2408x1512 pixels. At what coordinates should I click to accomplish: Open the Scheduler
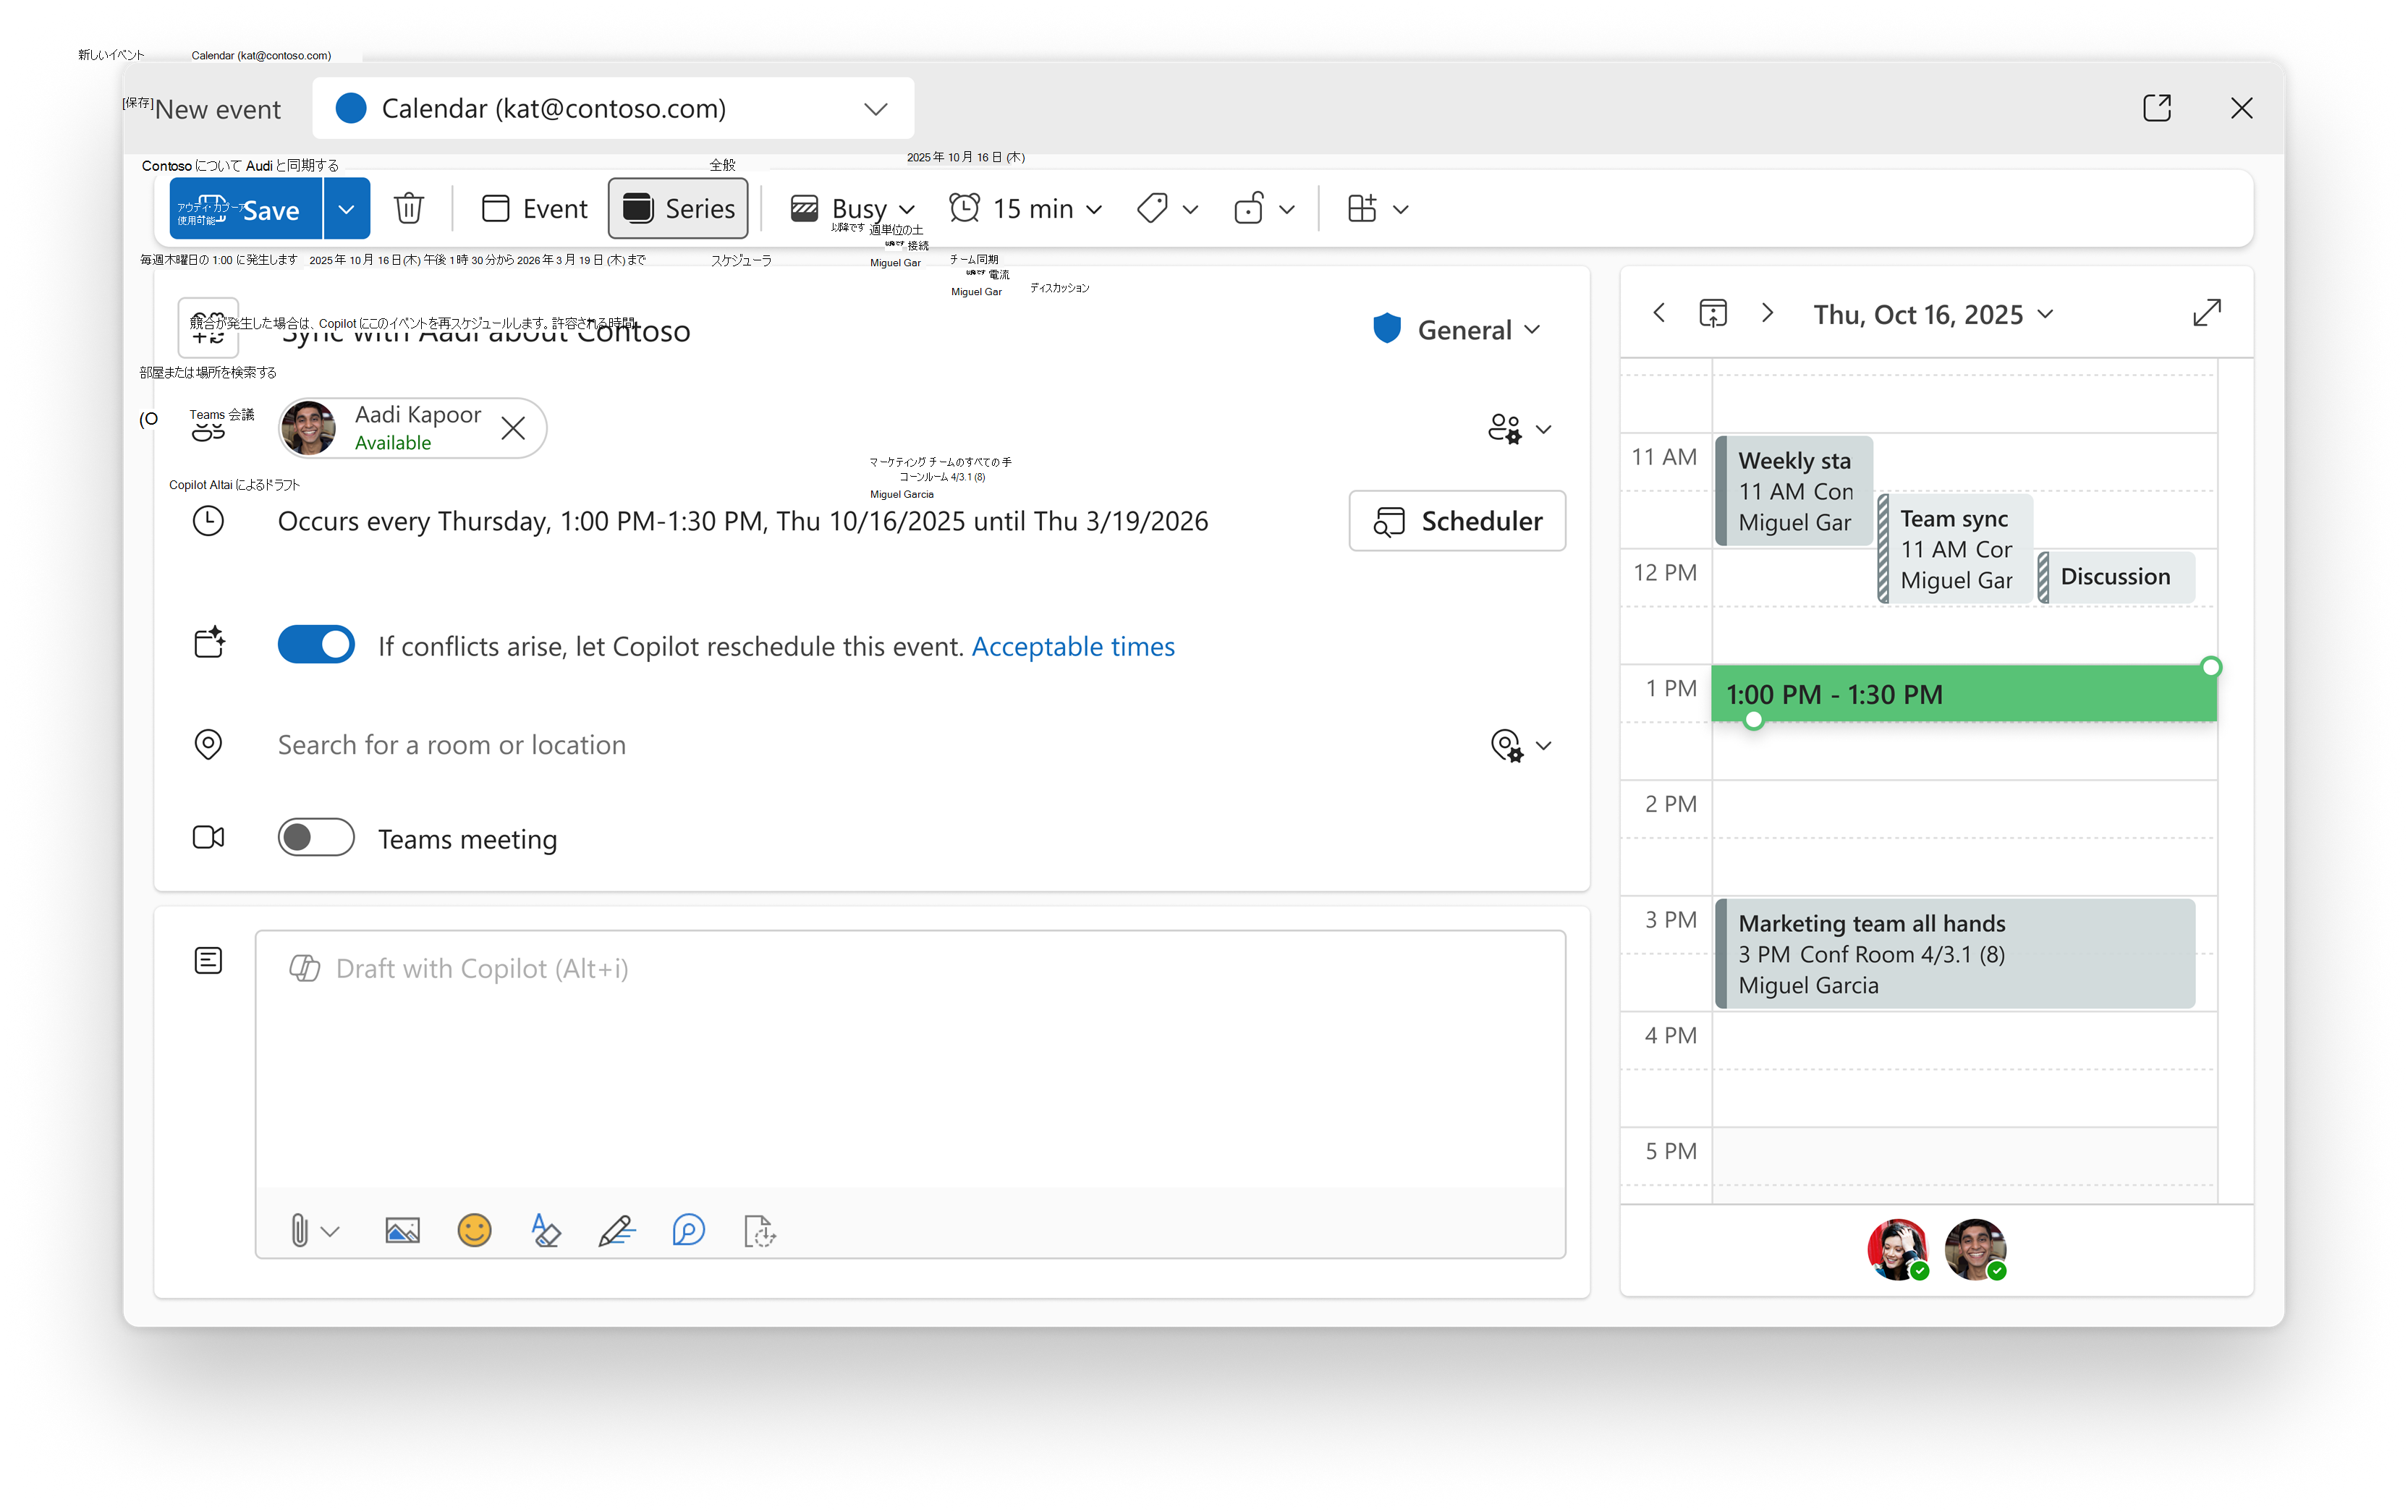pyautogui.click(x=1457, y=521)
